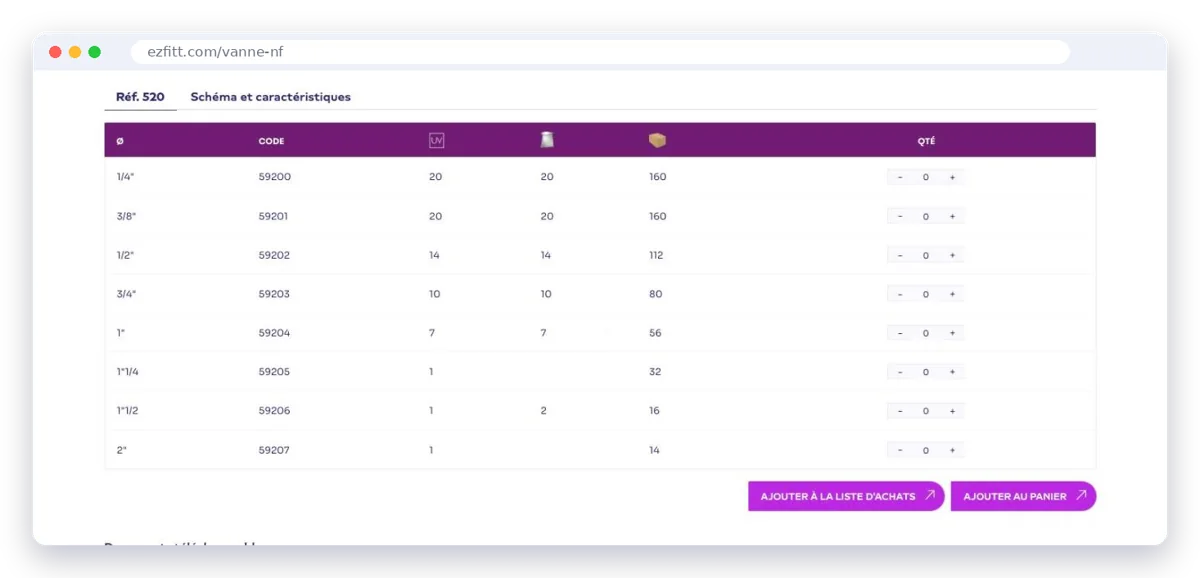Click carton value 80 in 59203 row
1200x578 pixels.
(x=655, y=294)
